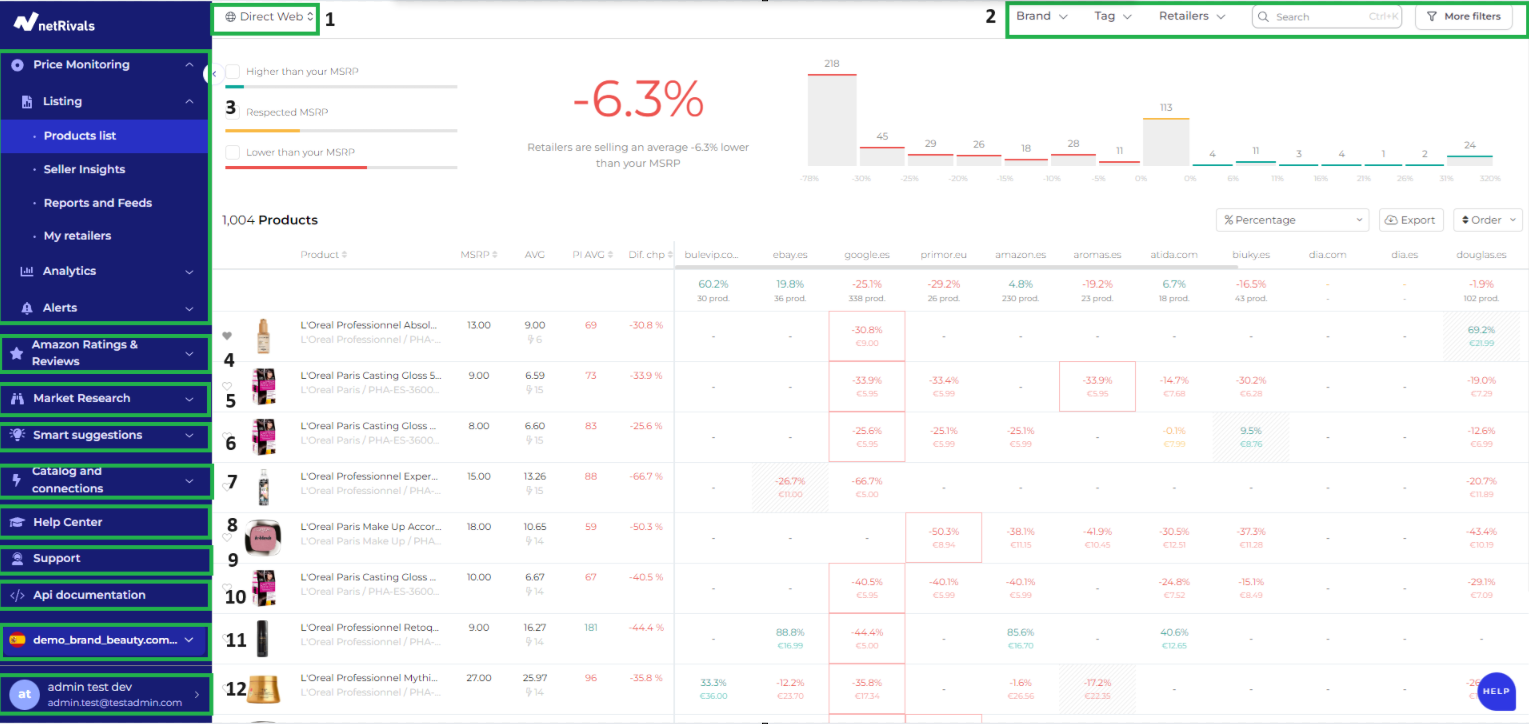The width and height of the screenshot is (1529, 724).
Task: Click the Smart suggestions lightbulb icon
Action: tap(17, 436)
